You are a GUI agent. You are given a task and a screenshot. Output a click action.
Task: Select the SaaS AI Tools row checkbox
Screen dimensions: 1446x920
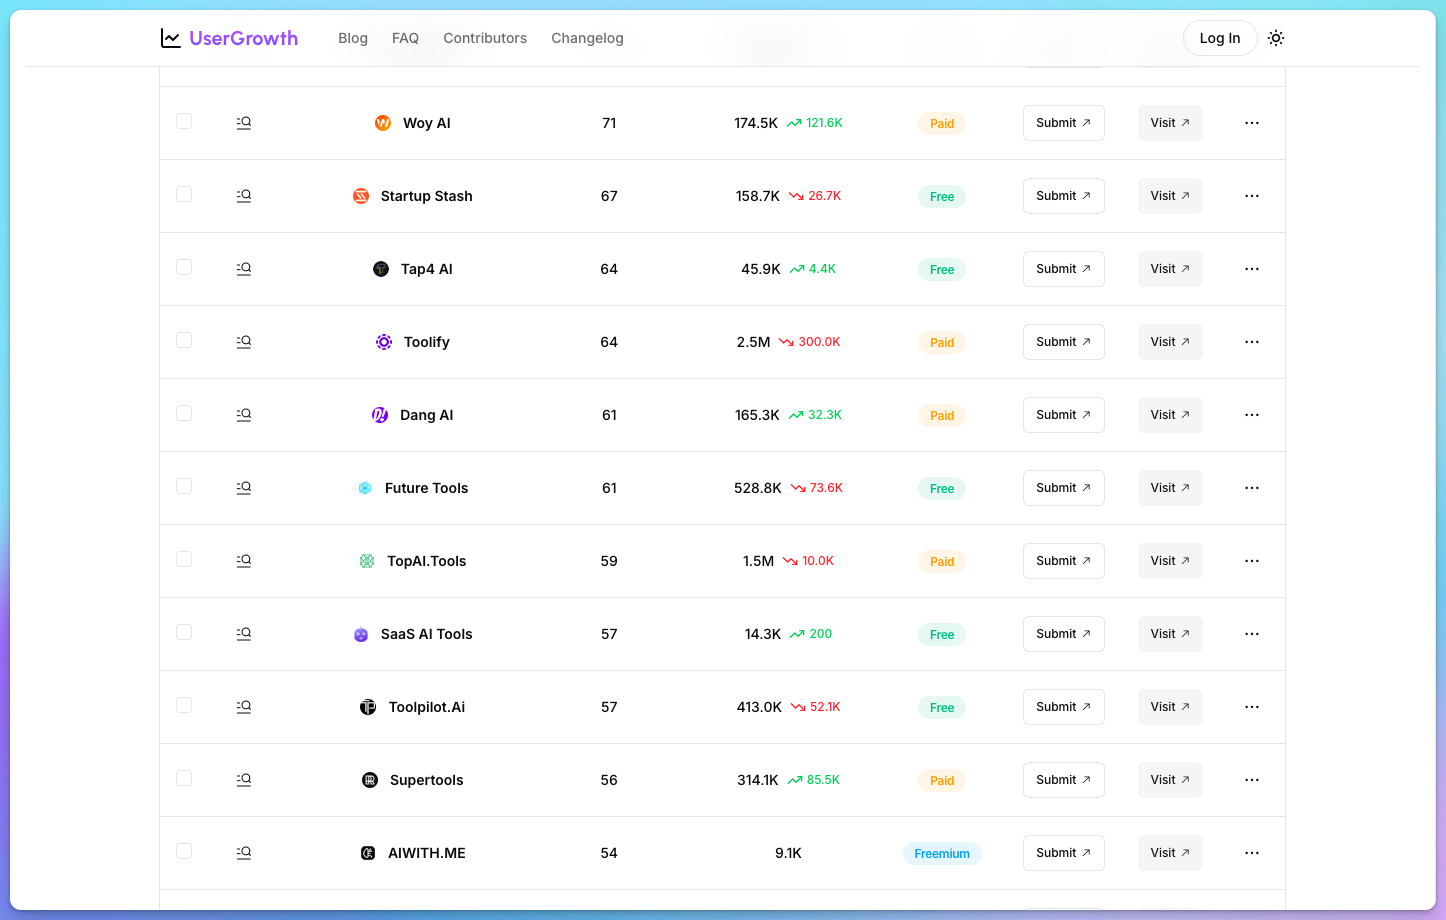pos(184,632)
